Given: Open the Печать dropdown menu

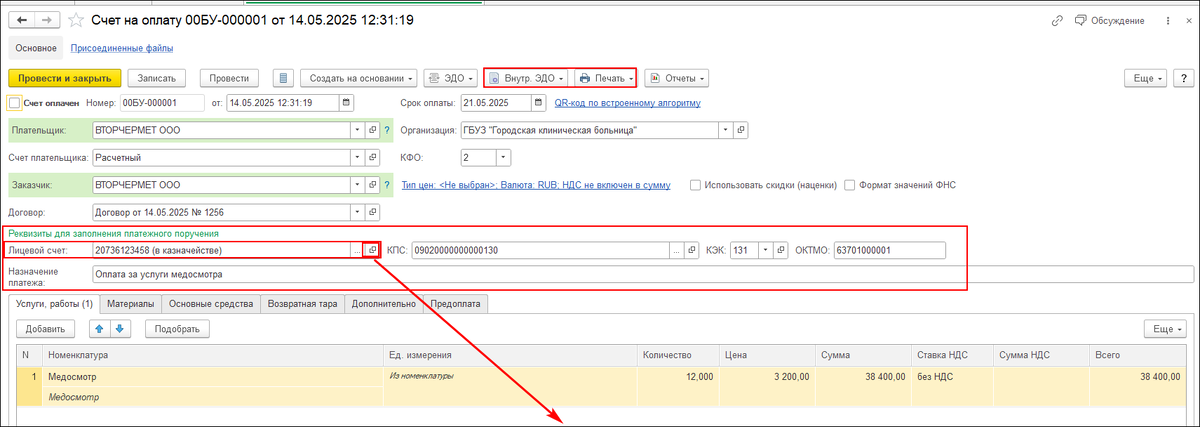Looking at the screenshot, I should [x=604, y=78].
